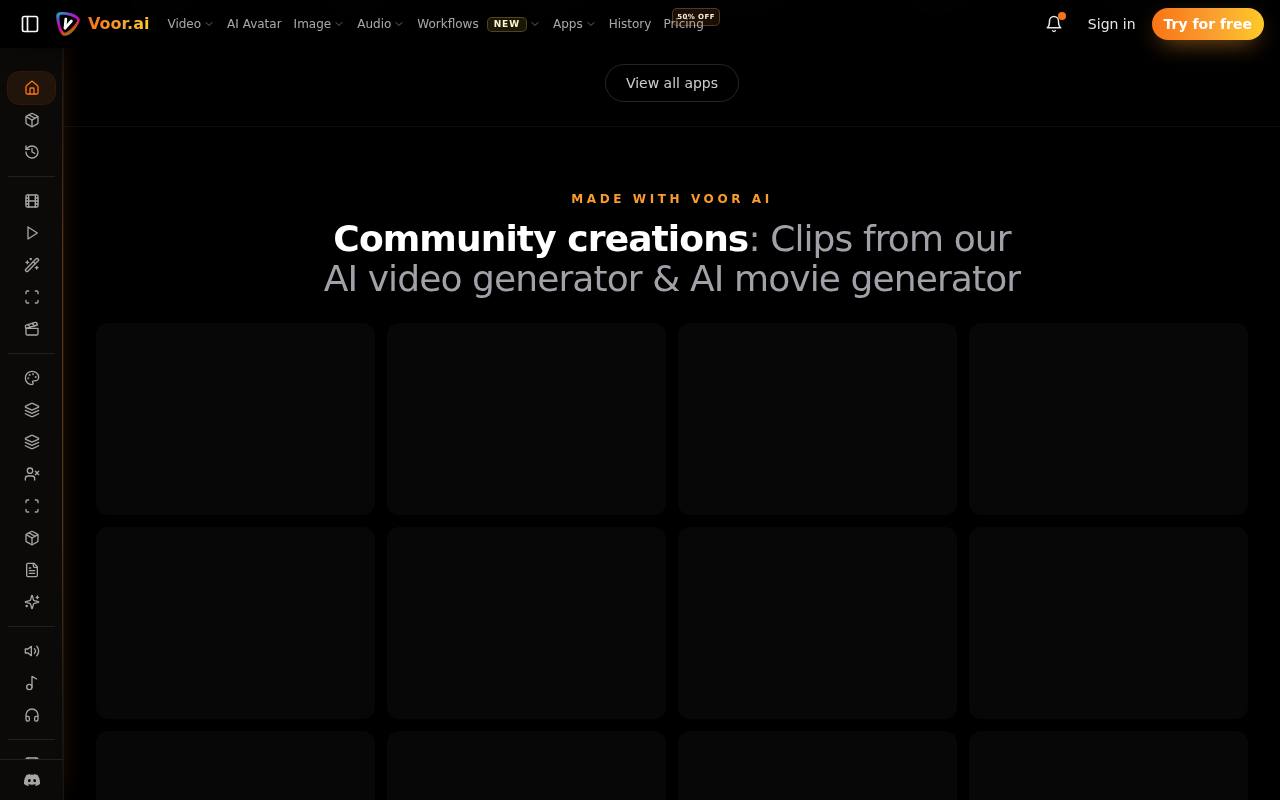Open the magic wand sidebar tool

coord(32,265)
